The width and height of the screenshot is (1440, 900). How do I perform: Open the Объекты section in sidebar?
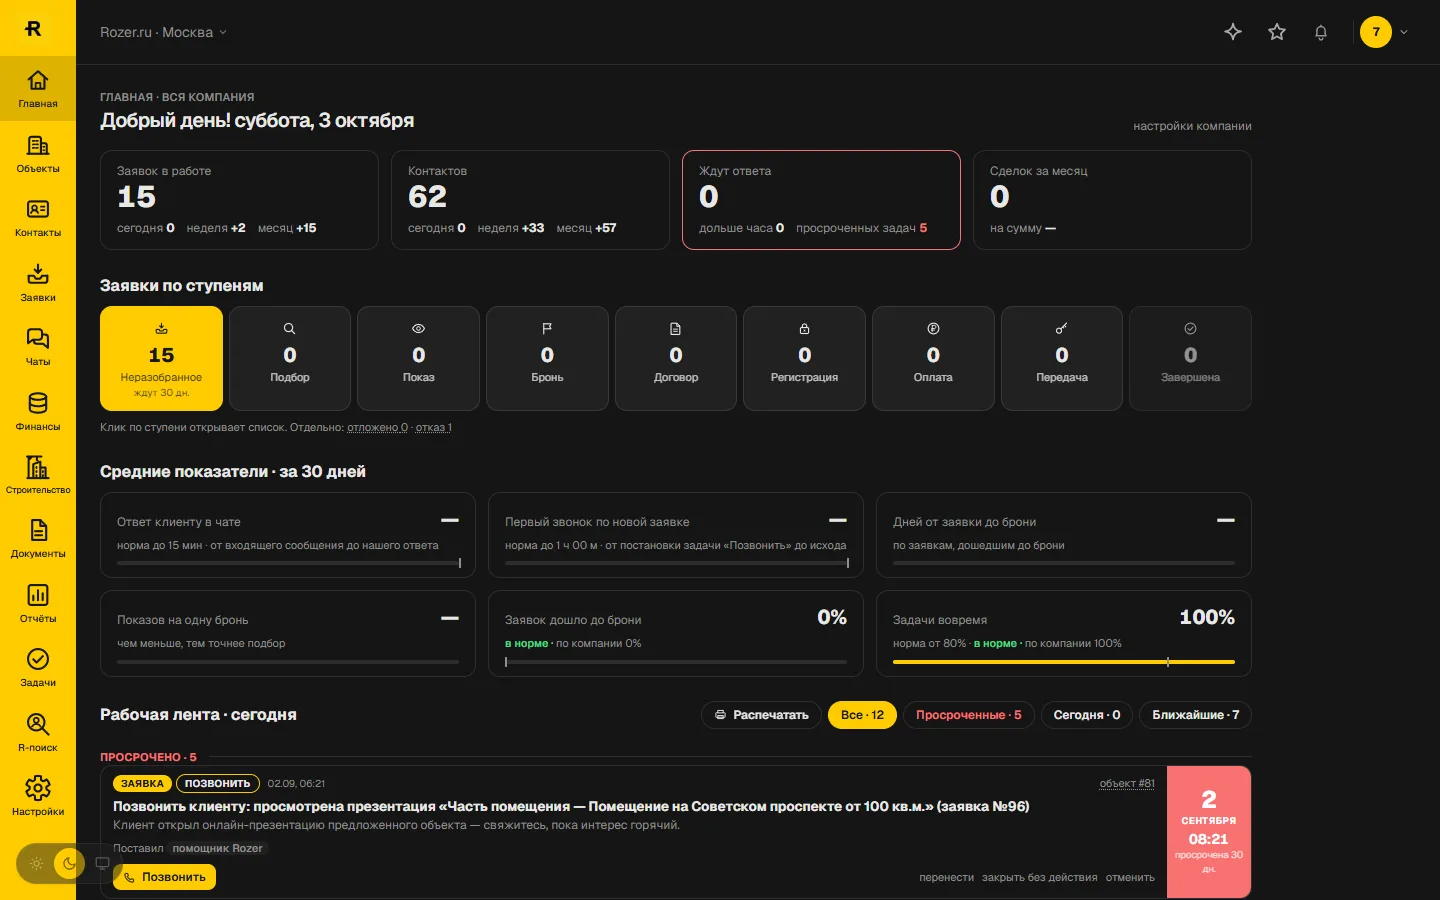pyautogui.click(x=38, y=153)
